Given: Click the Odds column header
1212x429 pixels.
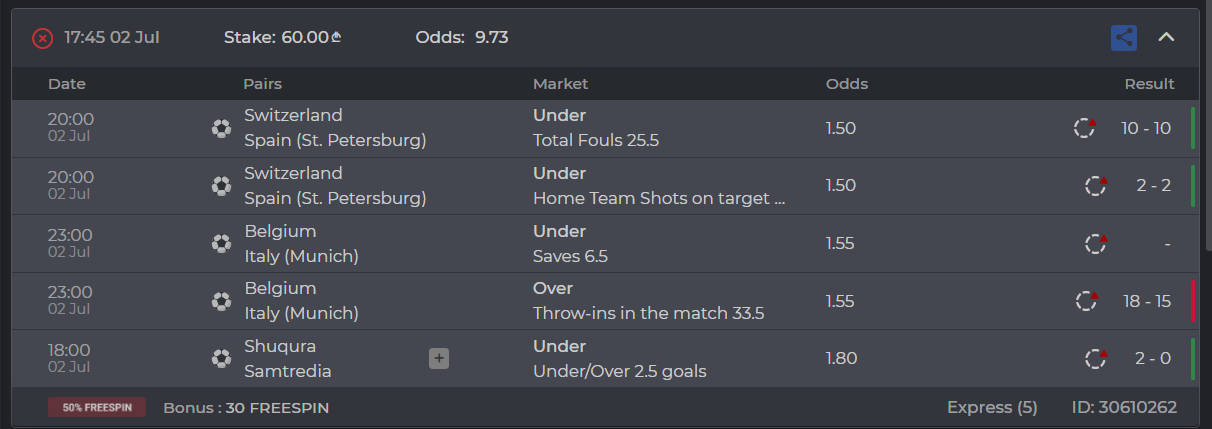Looking at the screenshot, I should coord(846,84).
